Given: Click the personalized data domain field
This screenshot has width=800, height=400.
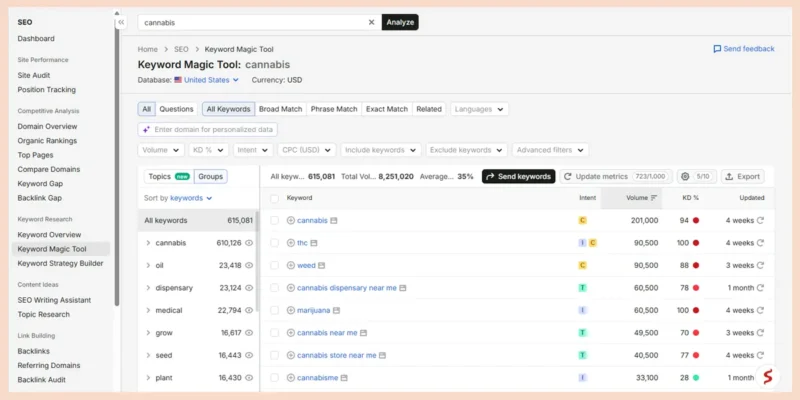Looking at the screenshot, I should point(208,130).
